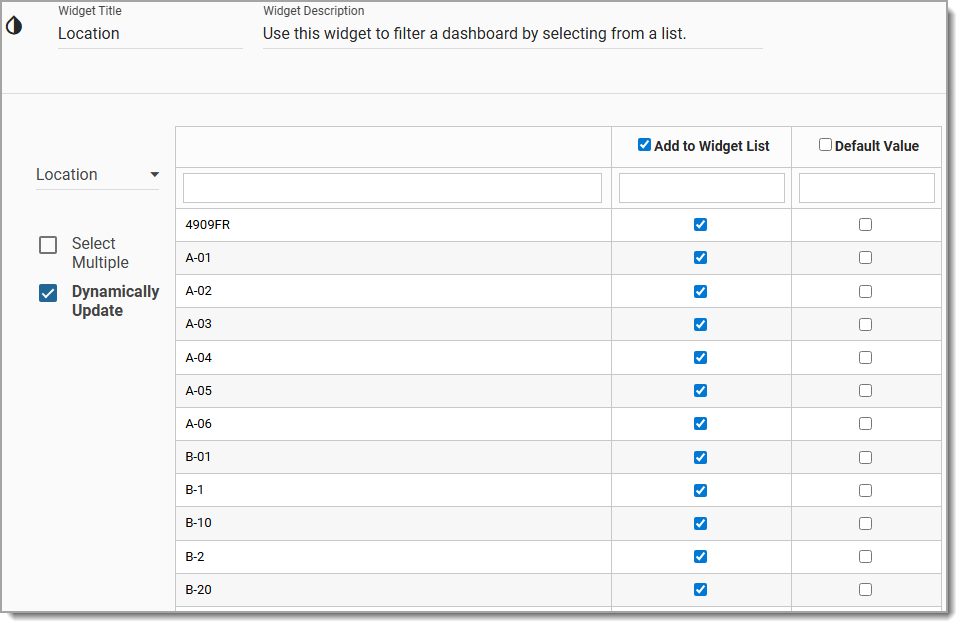Enable Default Value for B-10
This screenshot has width=963, height=628.
866,523
